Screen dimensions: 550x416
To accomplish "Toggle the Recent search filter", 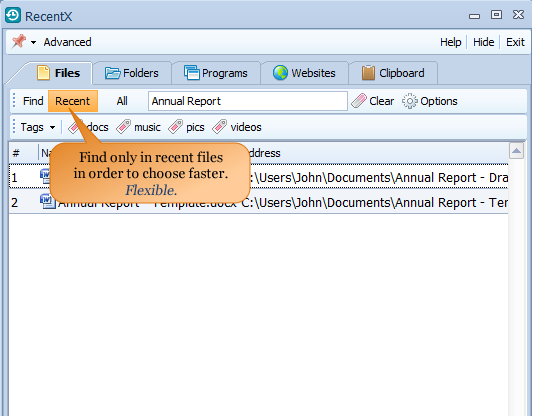I will tap(73, 101).
